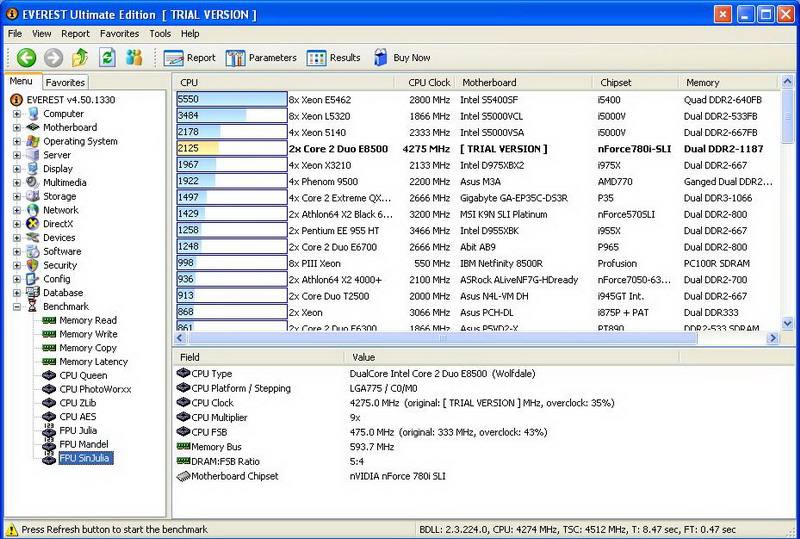This screenshot has width=800, height=539.
Task: Click the Up folder toolbar icon
Action: pos(80,58)
